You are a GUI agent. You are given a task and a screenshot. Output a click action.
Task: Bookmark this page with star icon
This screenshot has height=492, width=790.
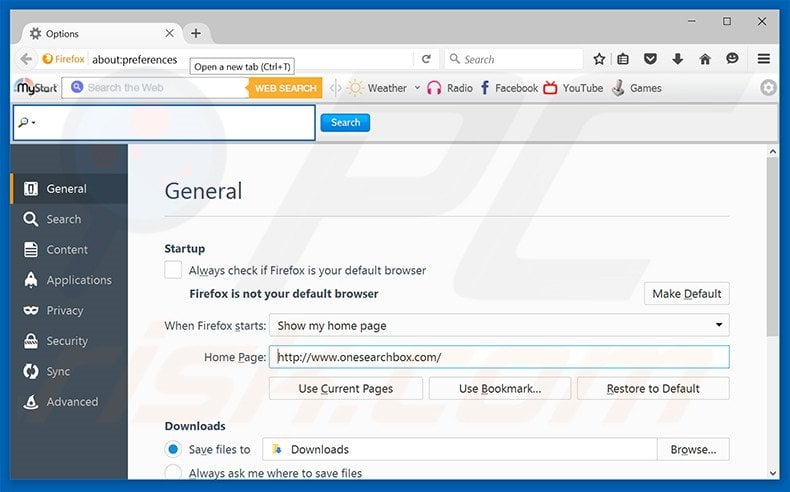(599, 59)
